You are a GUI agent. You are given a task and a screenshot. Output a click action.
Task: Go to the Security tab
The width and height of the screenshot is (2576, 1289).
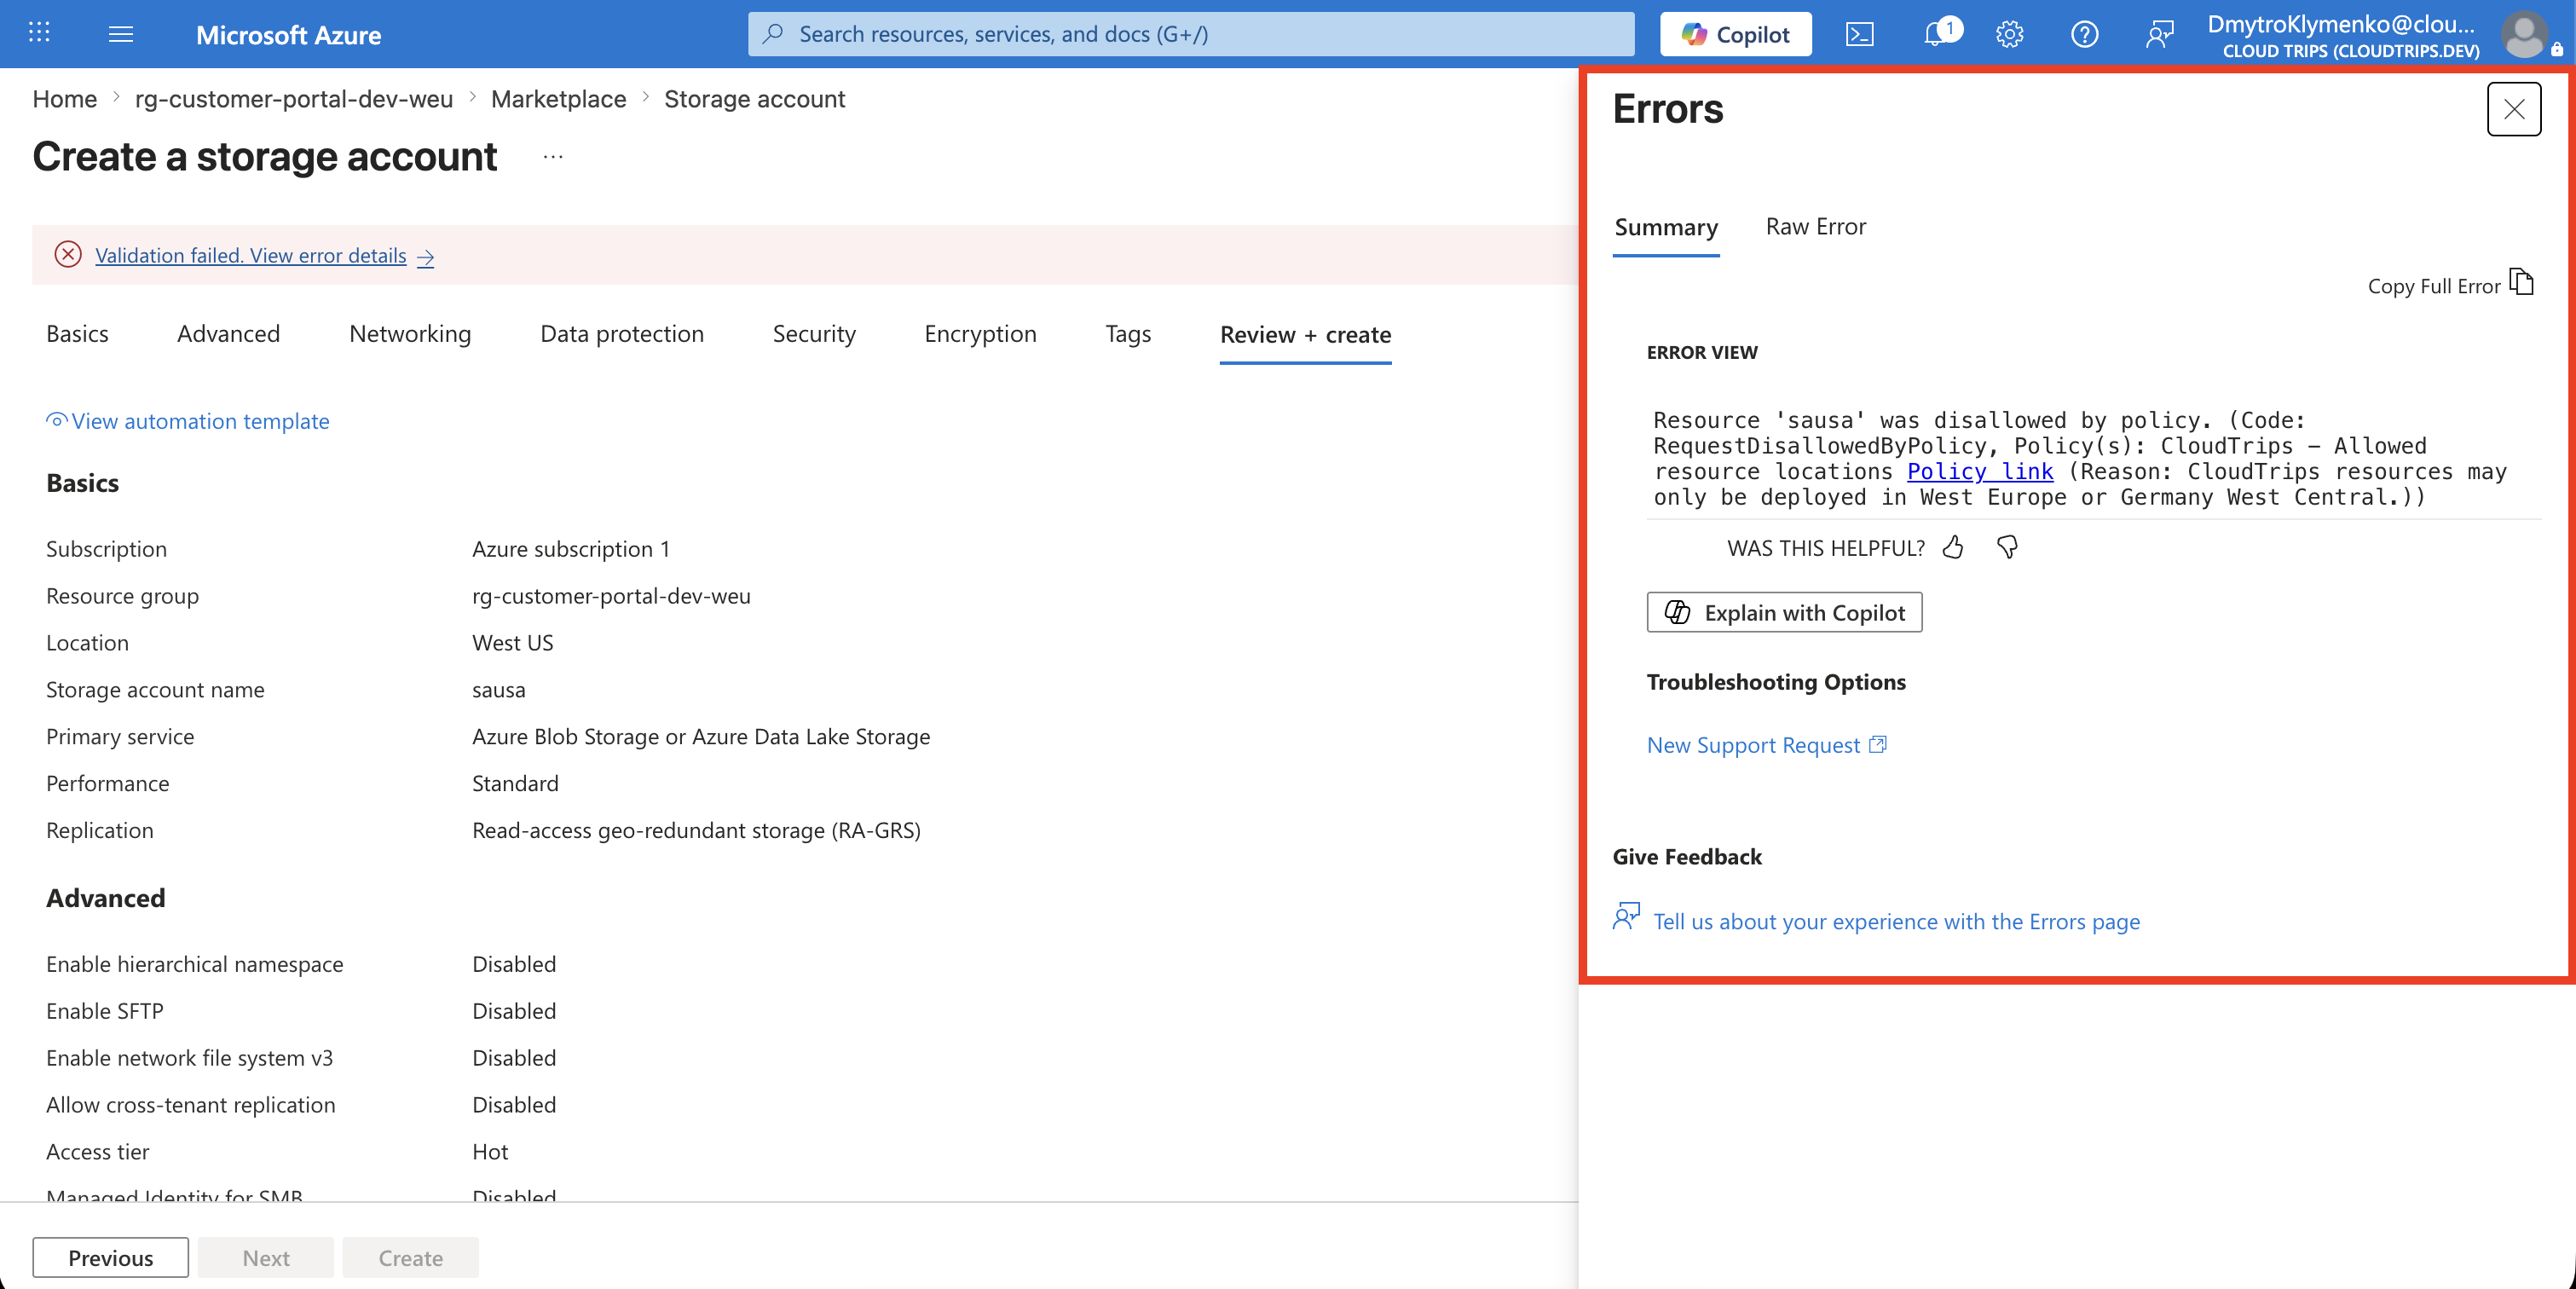814,334
